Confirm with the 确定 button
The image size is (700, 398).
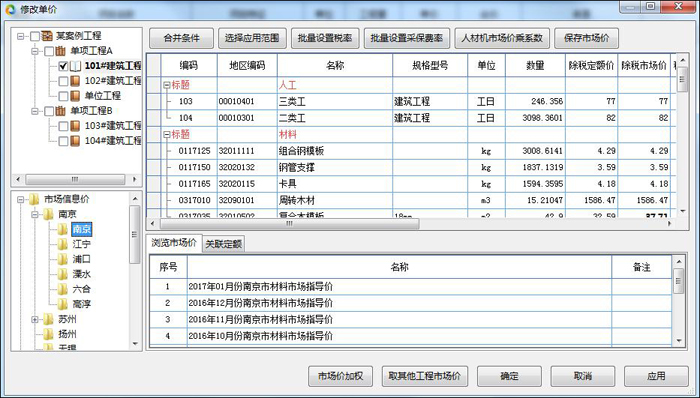509,376
